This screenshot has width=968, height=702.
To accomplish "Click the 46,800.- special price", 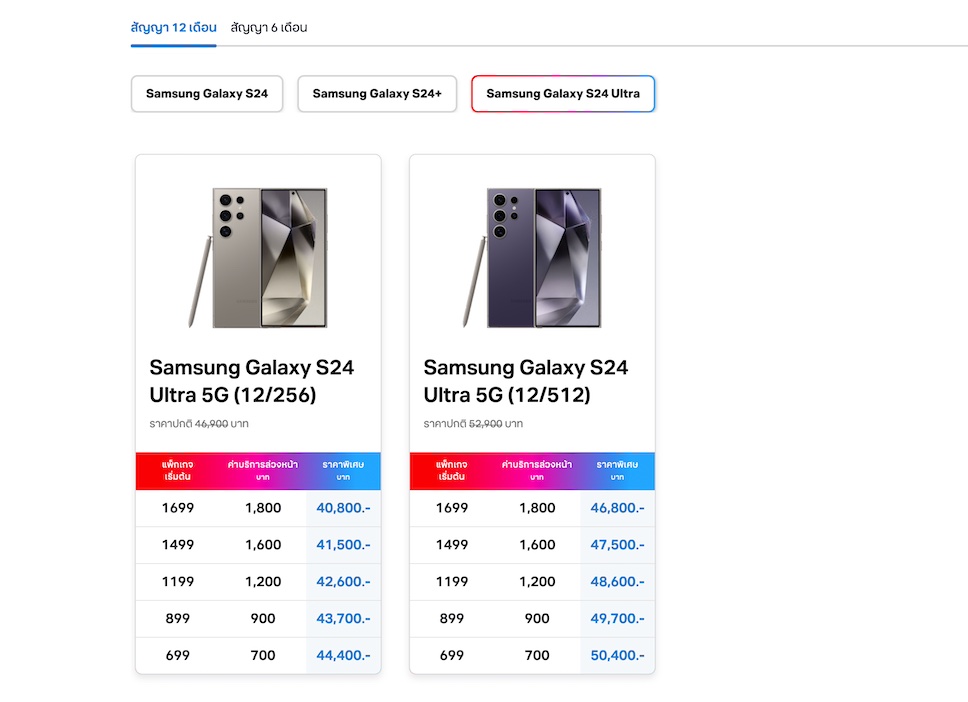I will click(617, 508).
